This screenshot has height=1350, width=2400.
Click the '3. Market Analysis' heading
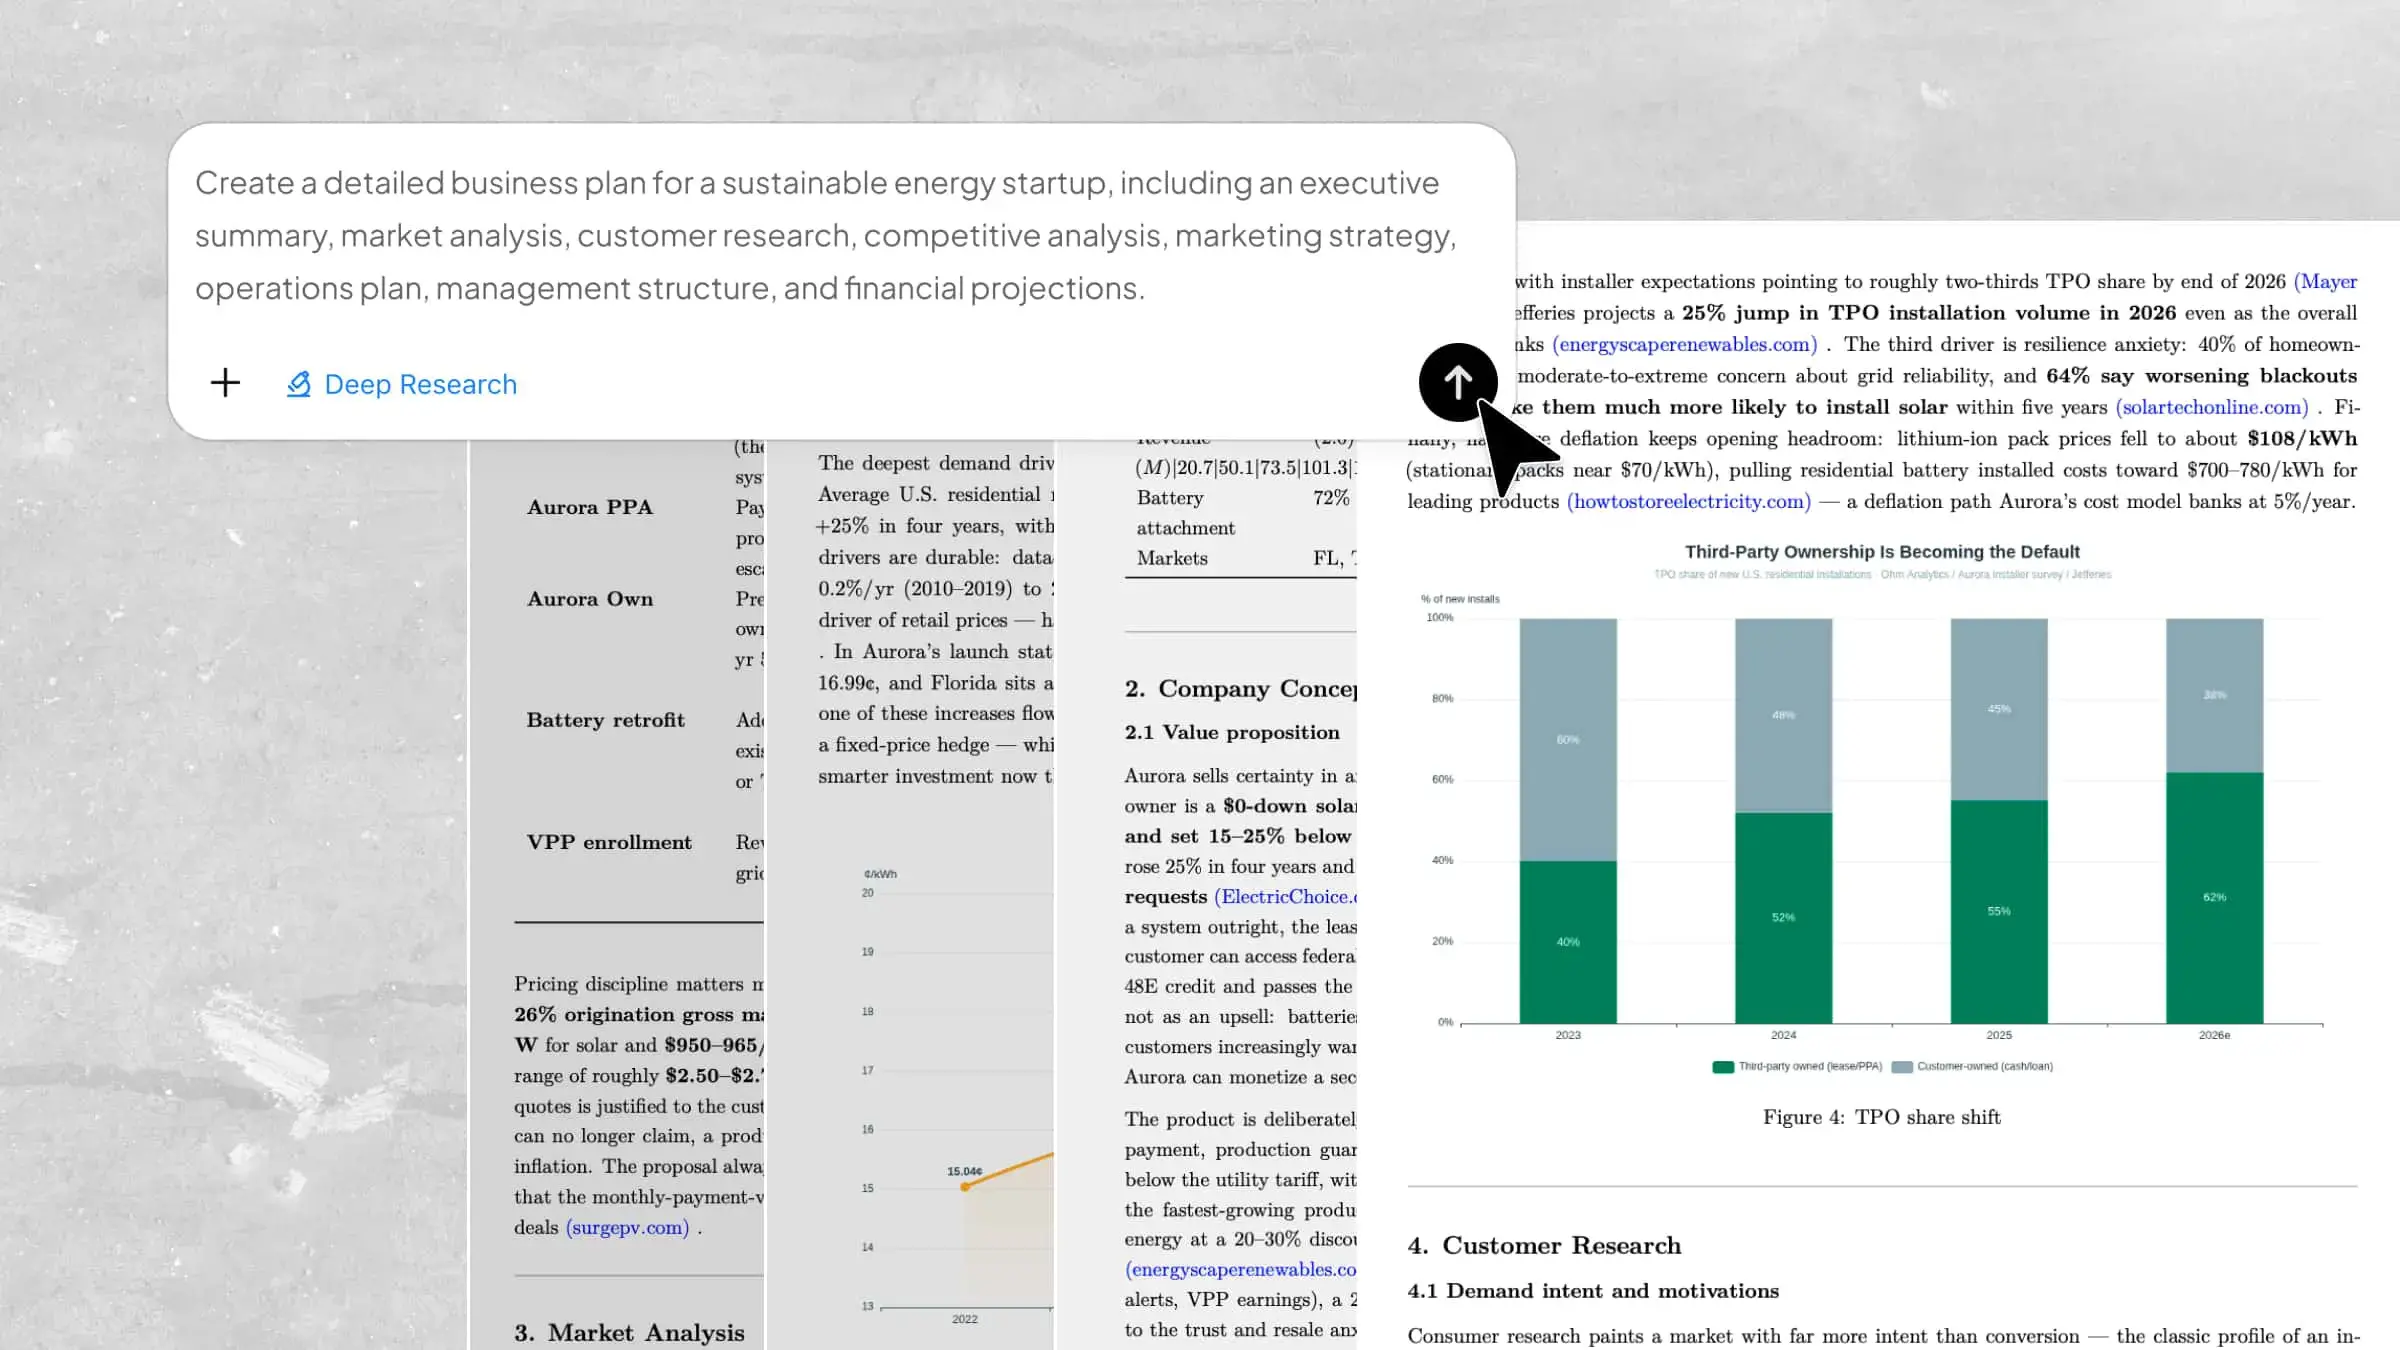629,1333
